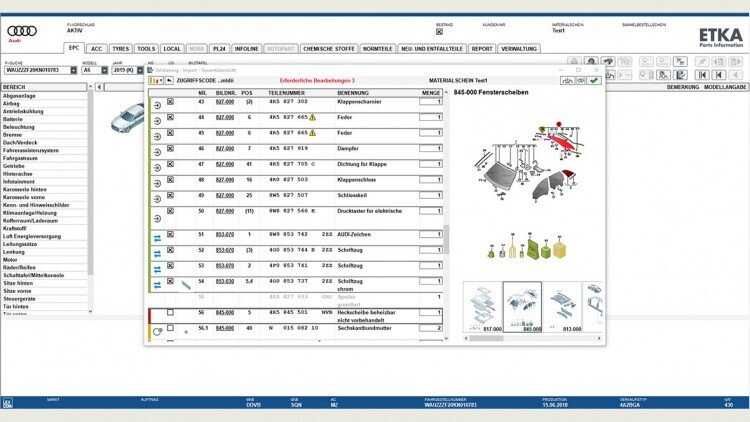Switch to the ACC tab

(x=97, y=49)
